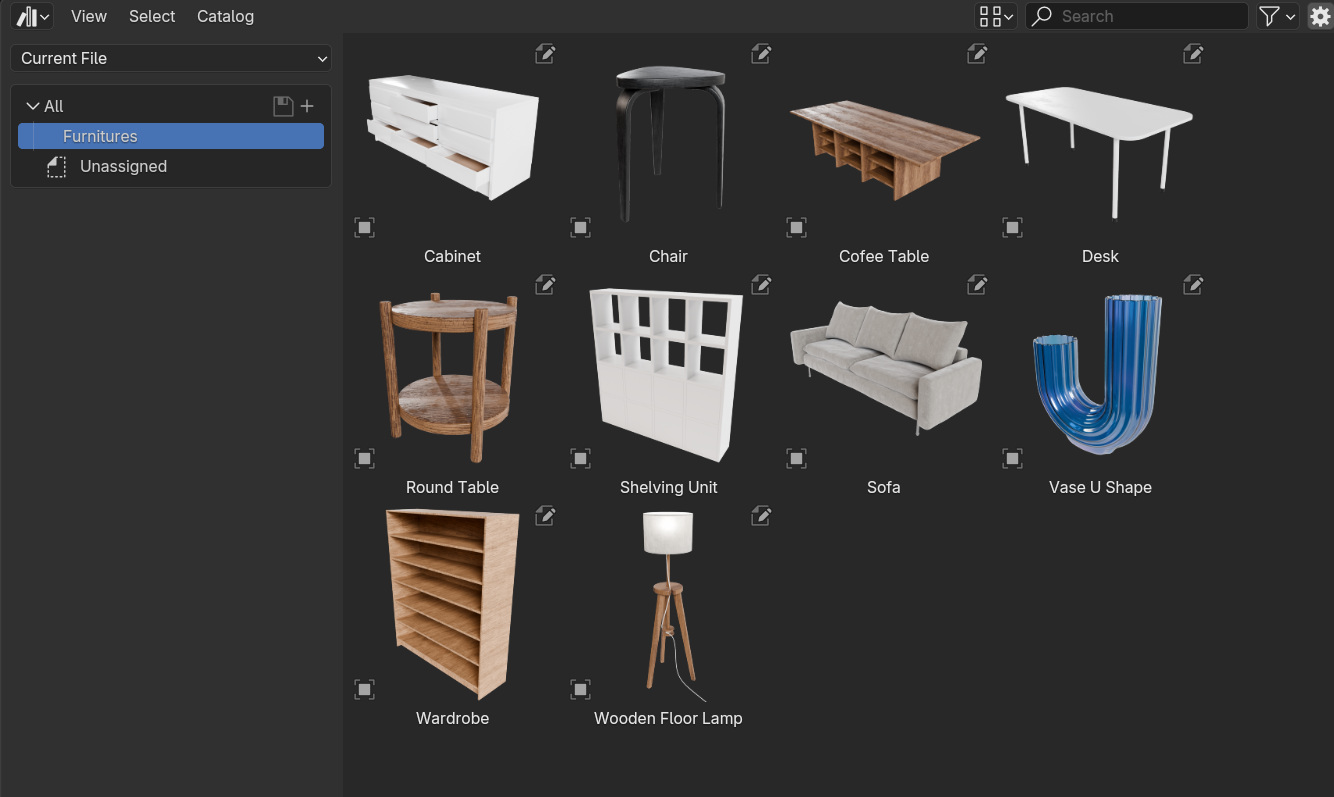1334x797 pixels.
Task: Click the object type icon on Desk
Action: pyautogui.click(x=1012, y=228)
